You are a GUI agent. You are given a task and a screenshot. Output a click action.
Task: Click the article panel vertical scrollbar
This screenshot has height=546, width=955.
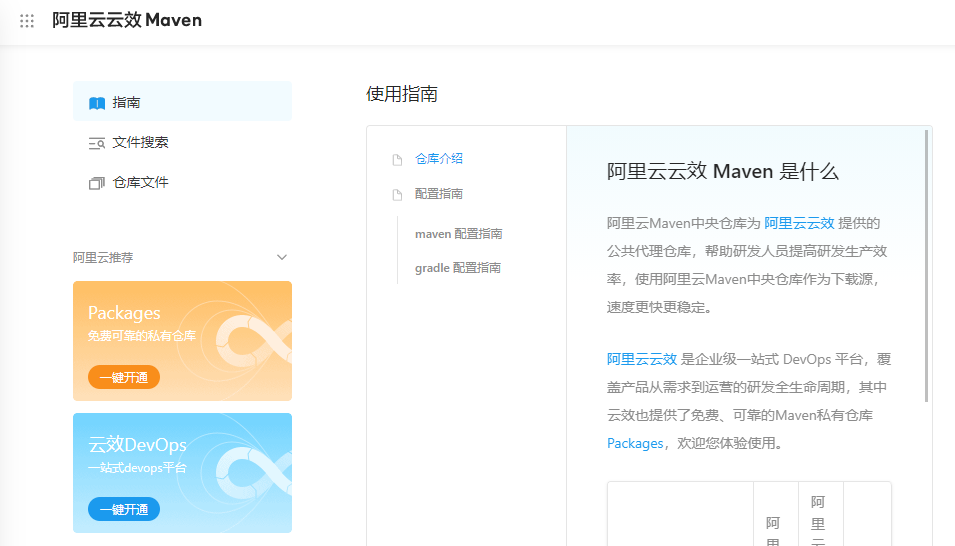[926, 265]
